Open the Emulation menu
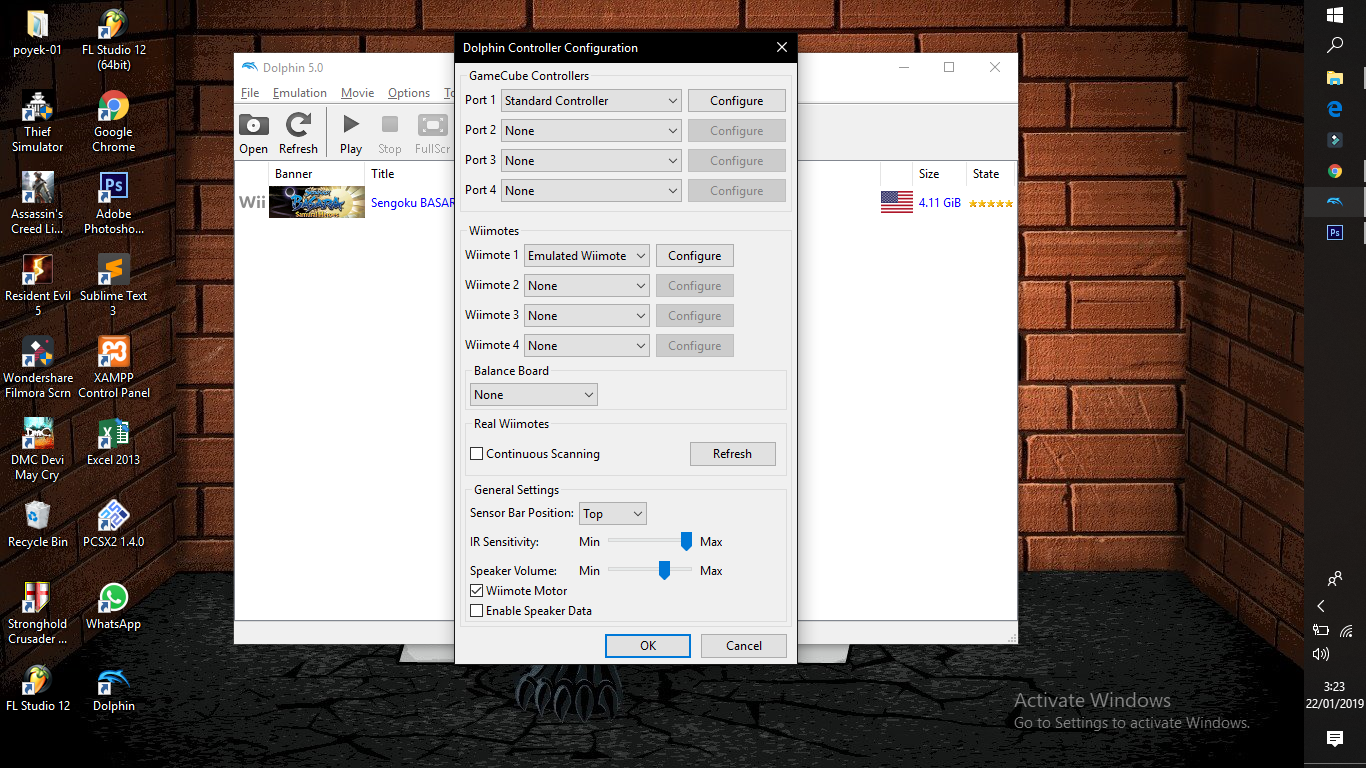1366x768 pixels. 299,93
